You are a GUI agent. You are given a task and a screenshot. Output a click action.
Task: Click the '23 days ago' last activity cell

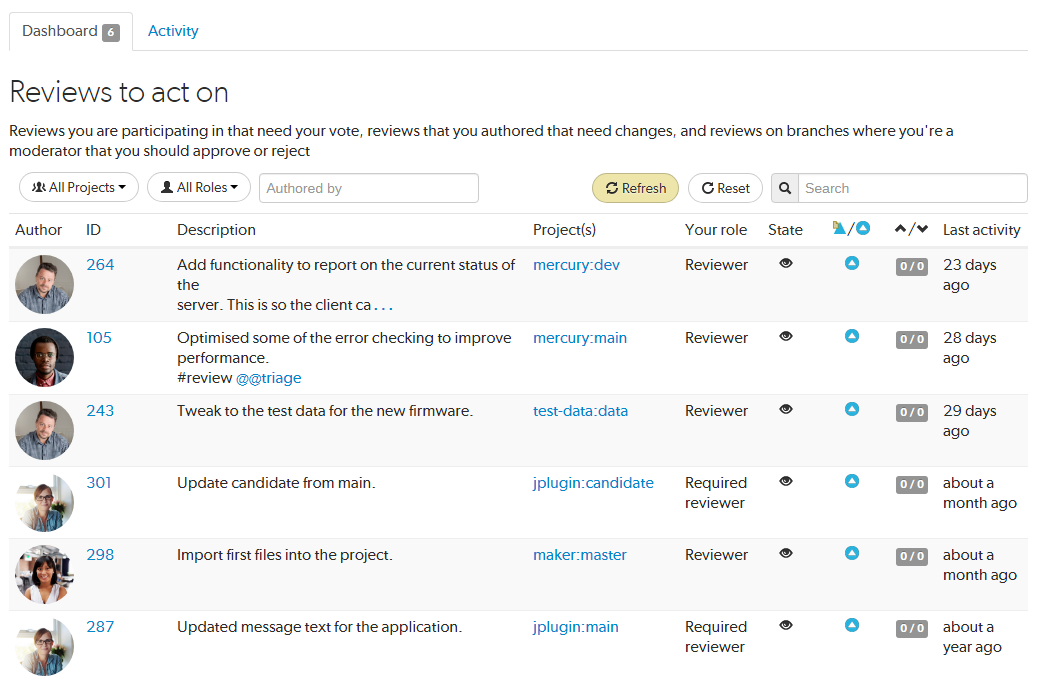tap(970, 275)
